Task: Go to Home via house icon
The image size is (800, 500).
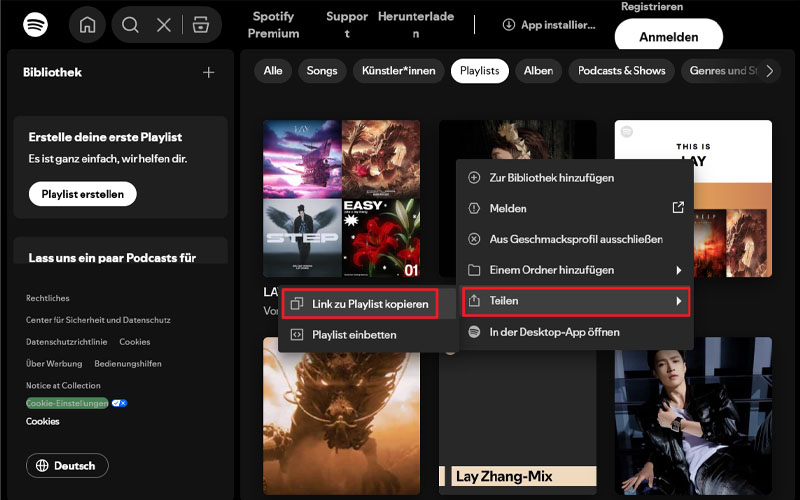Action: (87, 24)
